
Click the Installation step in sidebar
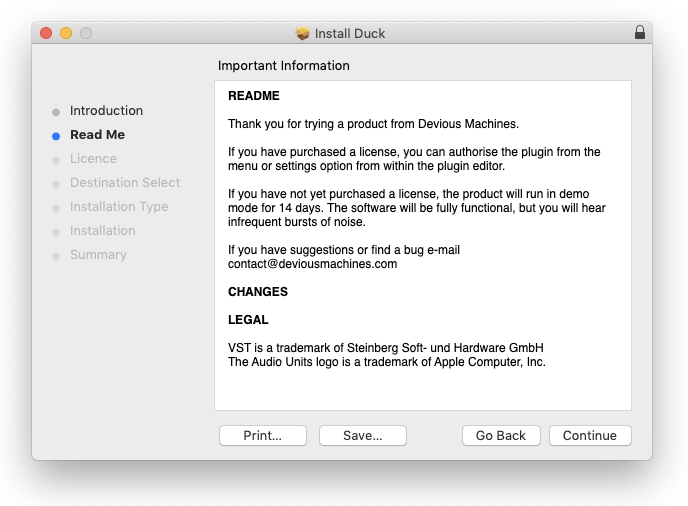click(102, 231)
